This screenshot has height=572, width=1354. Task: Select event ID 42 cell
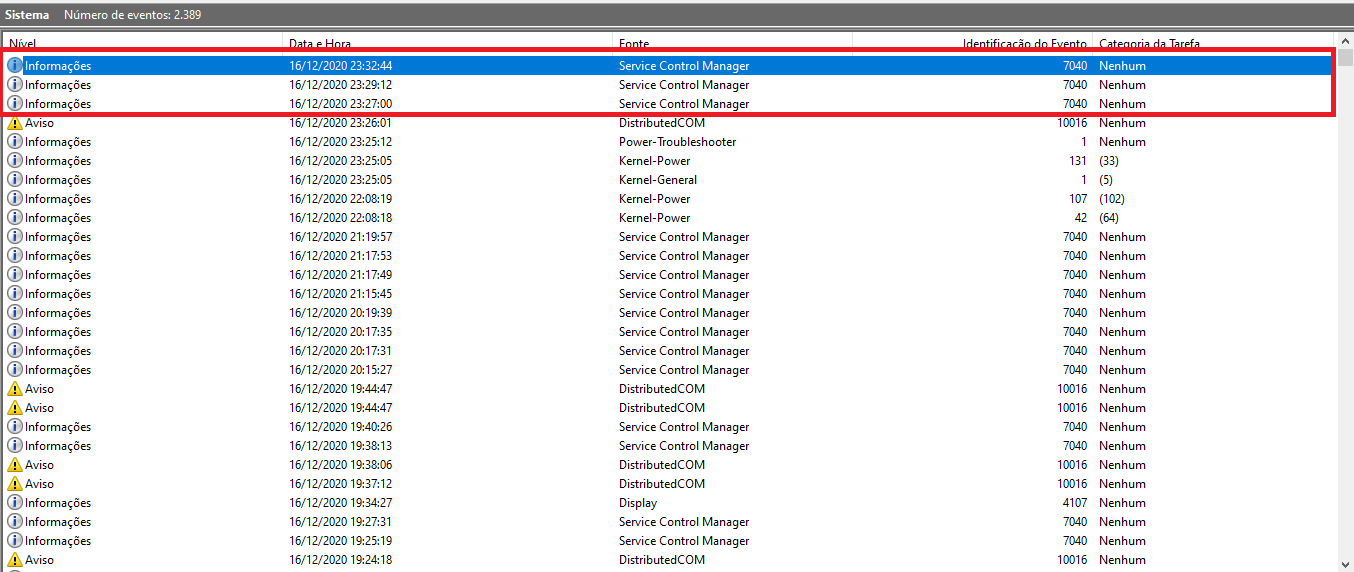coord(1081,218)
